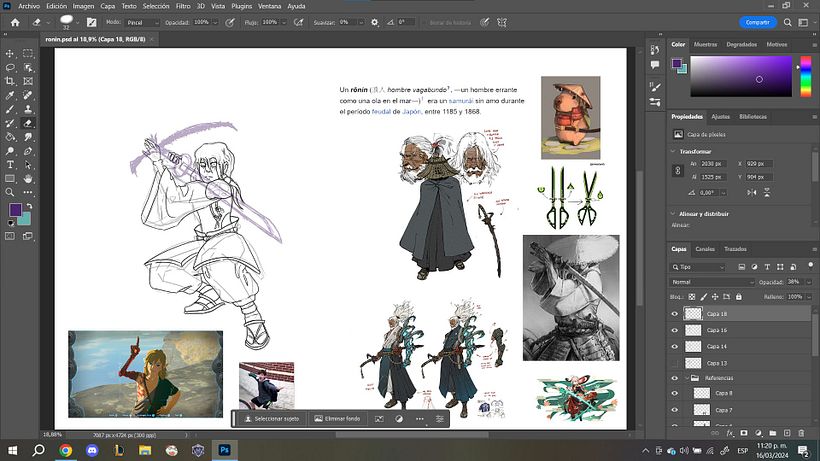Screen dimensions: 820x461
Task: Add a layer mask
Action: (744, 433)
